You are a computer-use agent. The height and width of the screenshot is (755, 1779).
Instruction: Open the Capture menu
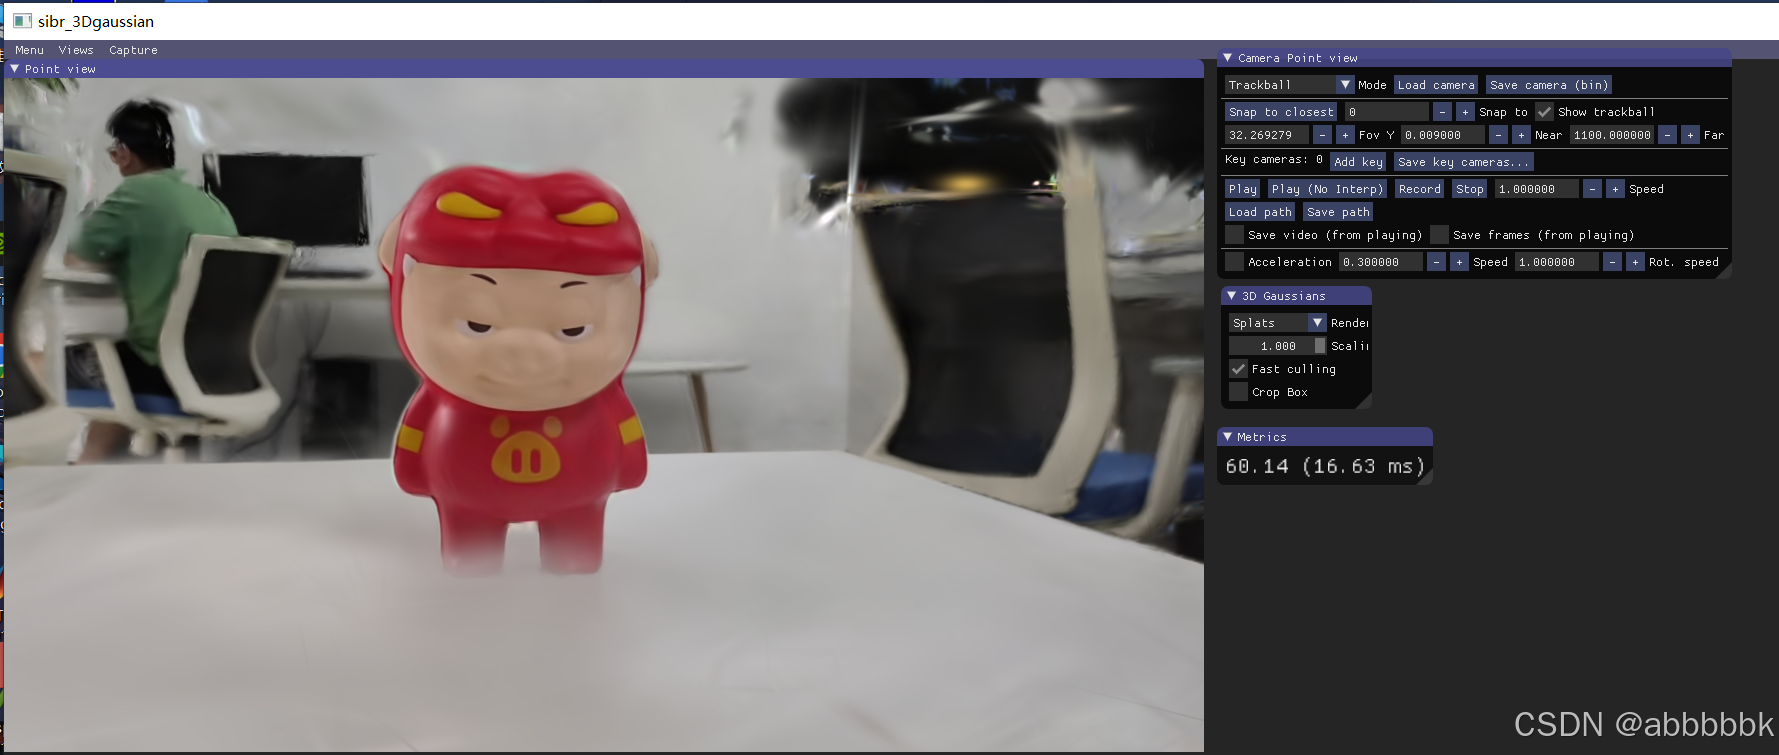click(x=133, y=50)
